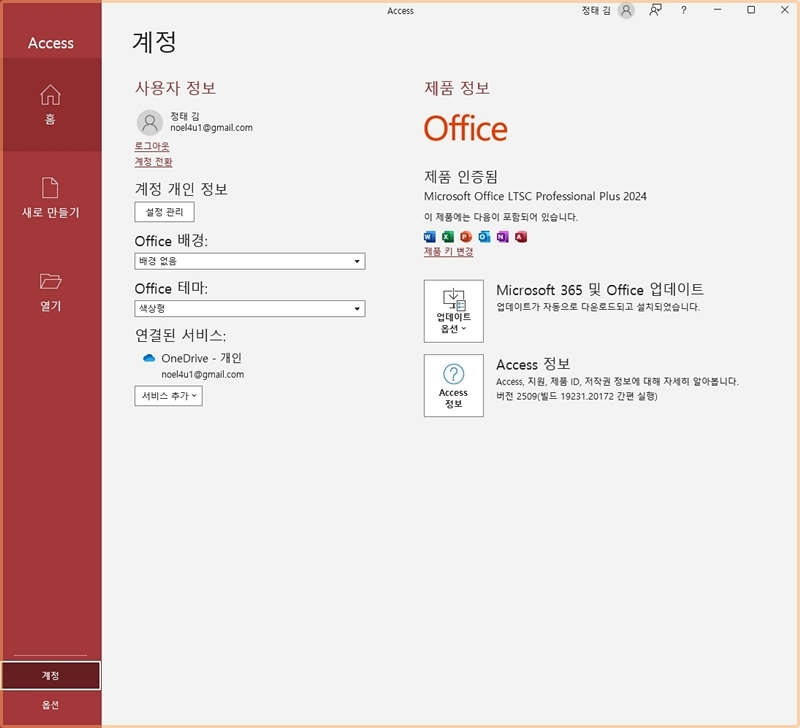
Task: Expand the 서비스 추가 dropdown button
Action: point(168,396)
